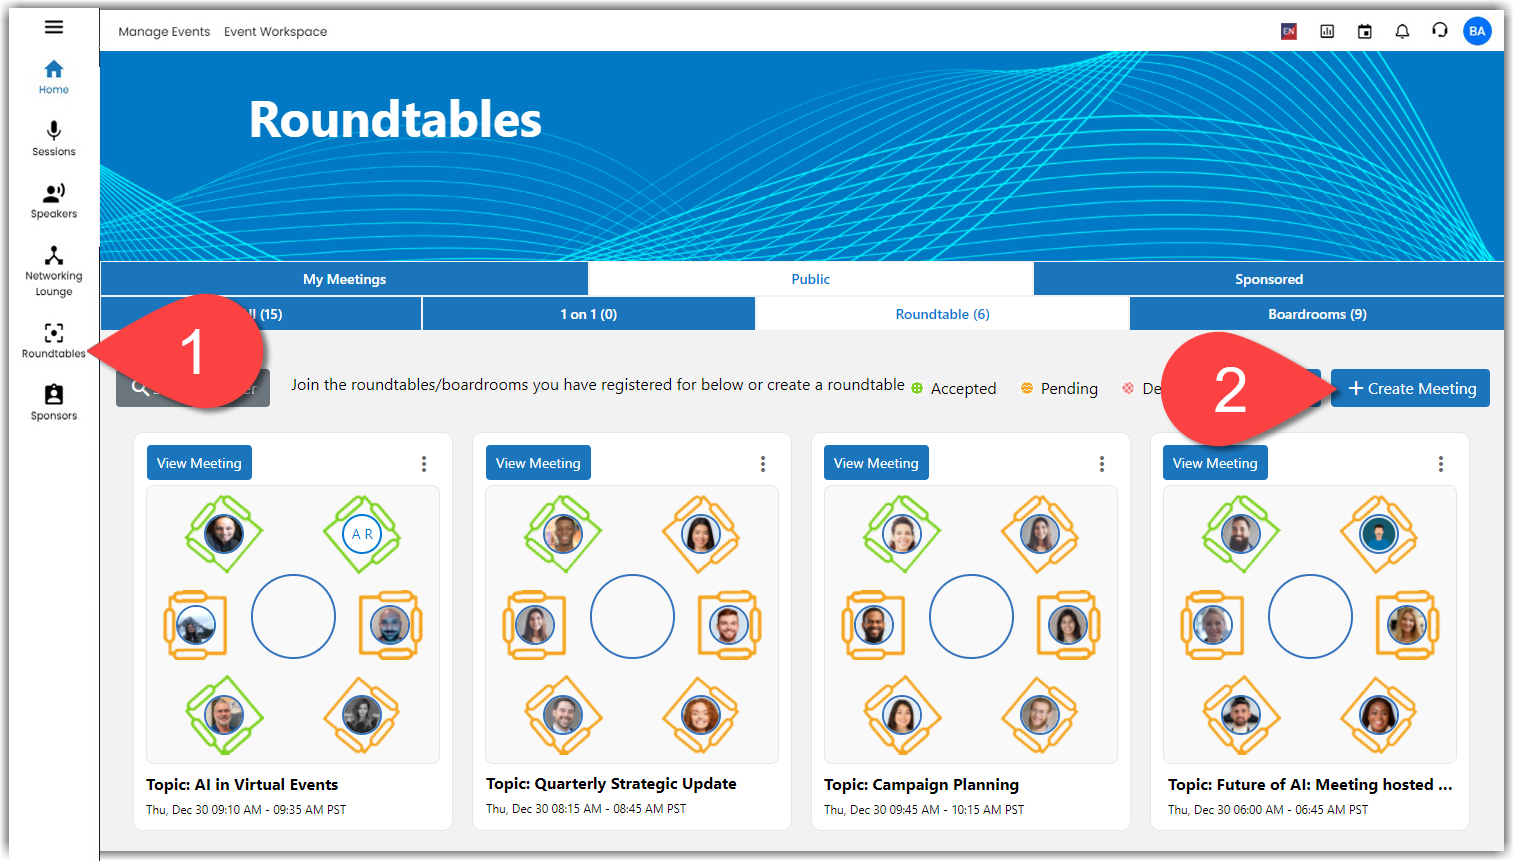Click the Create Meeting button
Viewport: 1514px width, 861px height.
tap(1411, 388)
